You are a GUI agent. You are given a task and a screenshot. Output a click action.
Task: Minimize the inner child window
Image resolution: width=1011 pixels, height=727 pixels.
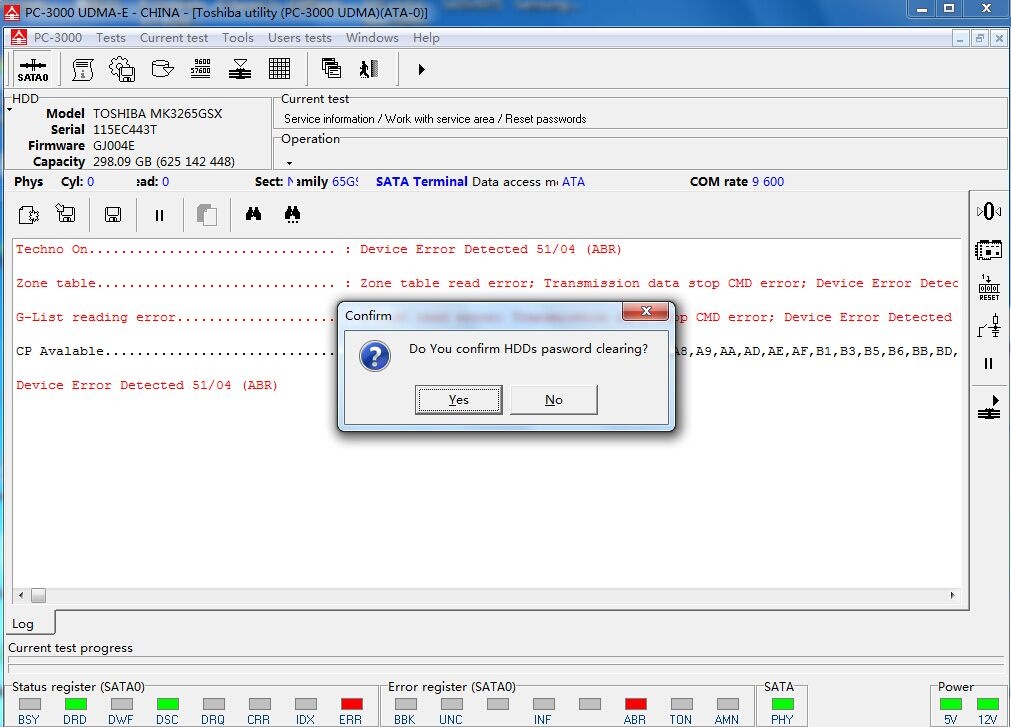tap(960, 39)
